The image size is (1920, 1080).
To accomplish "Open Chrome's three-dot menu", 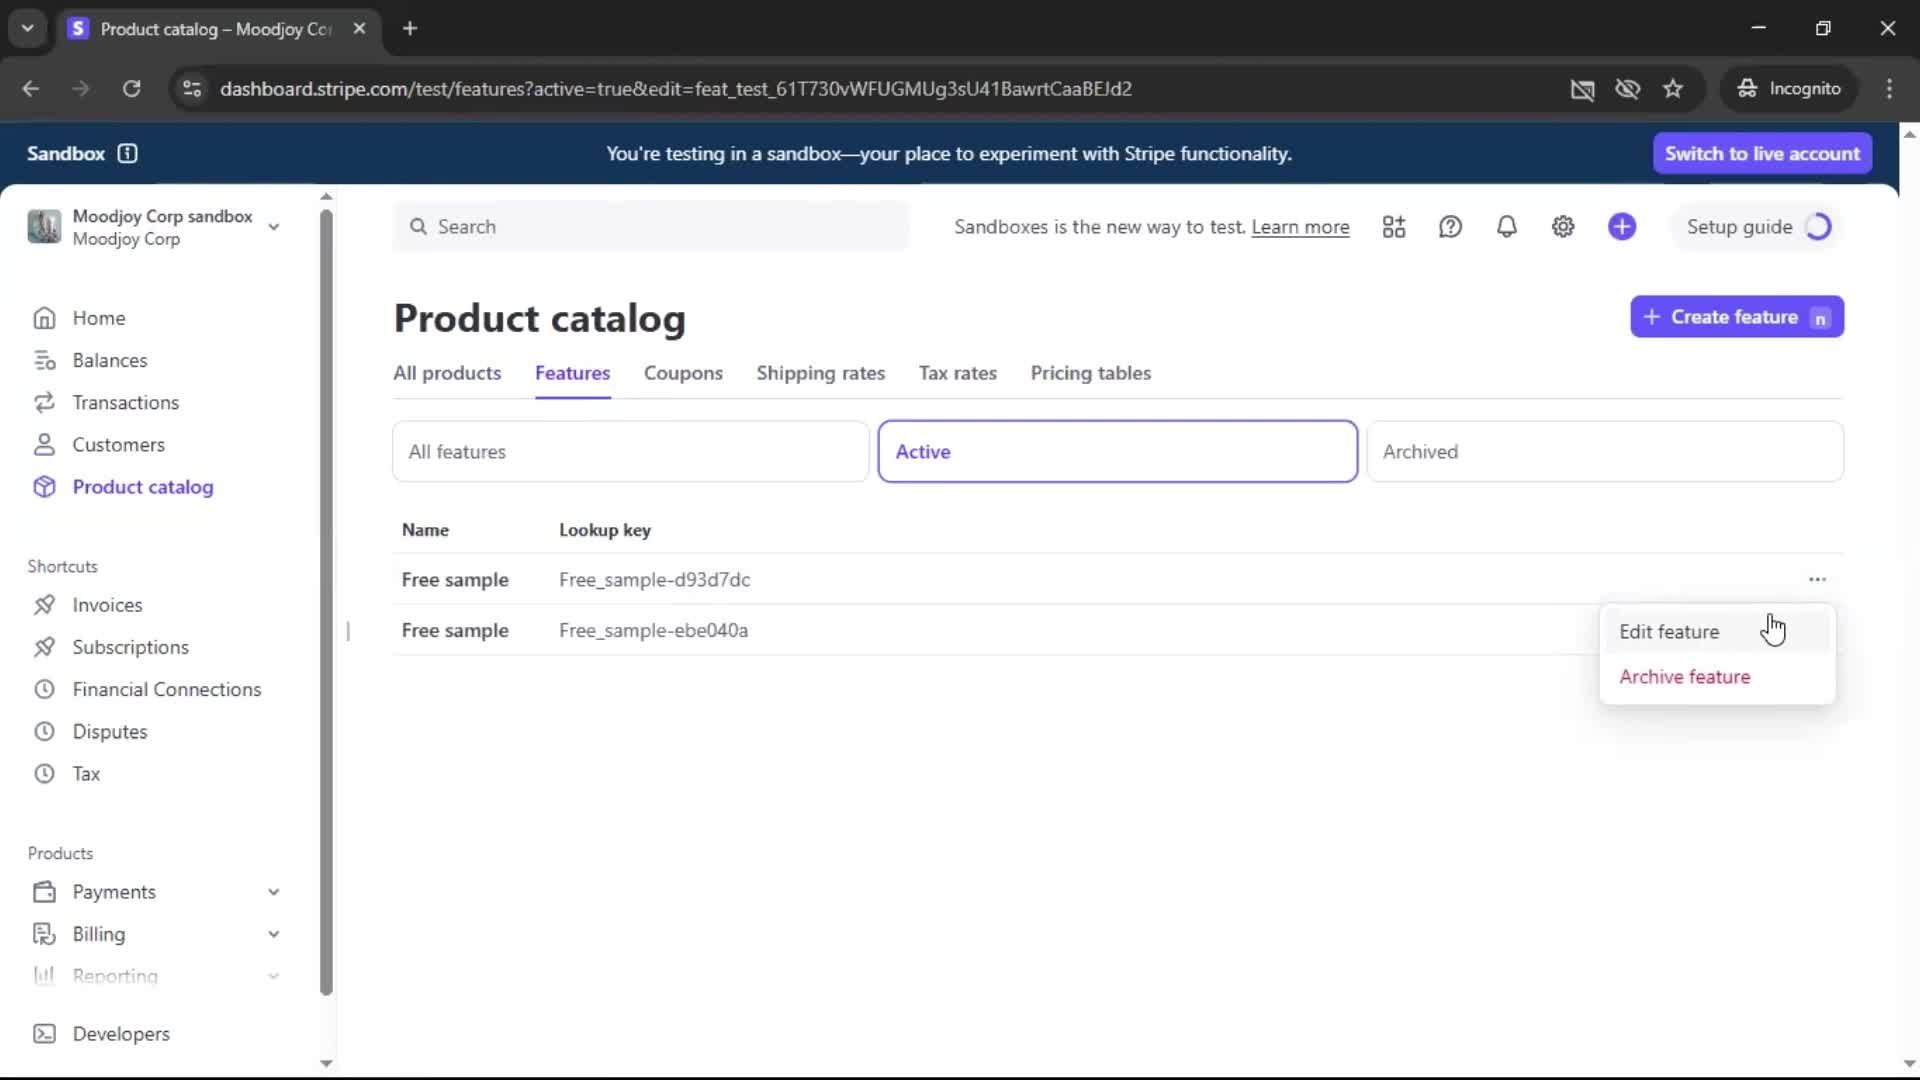I will [1889, 89].
